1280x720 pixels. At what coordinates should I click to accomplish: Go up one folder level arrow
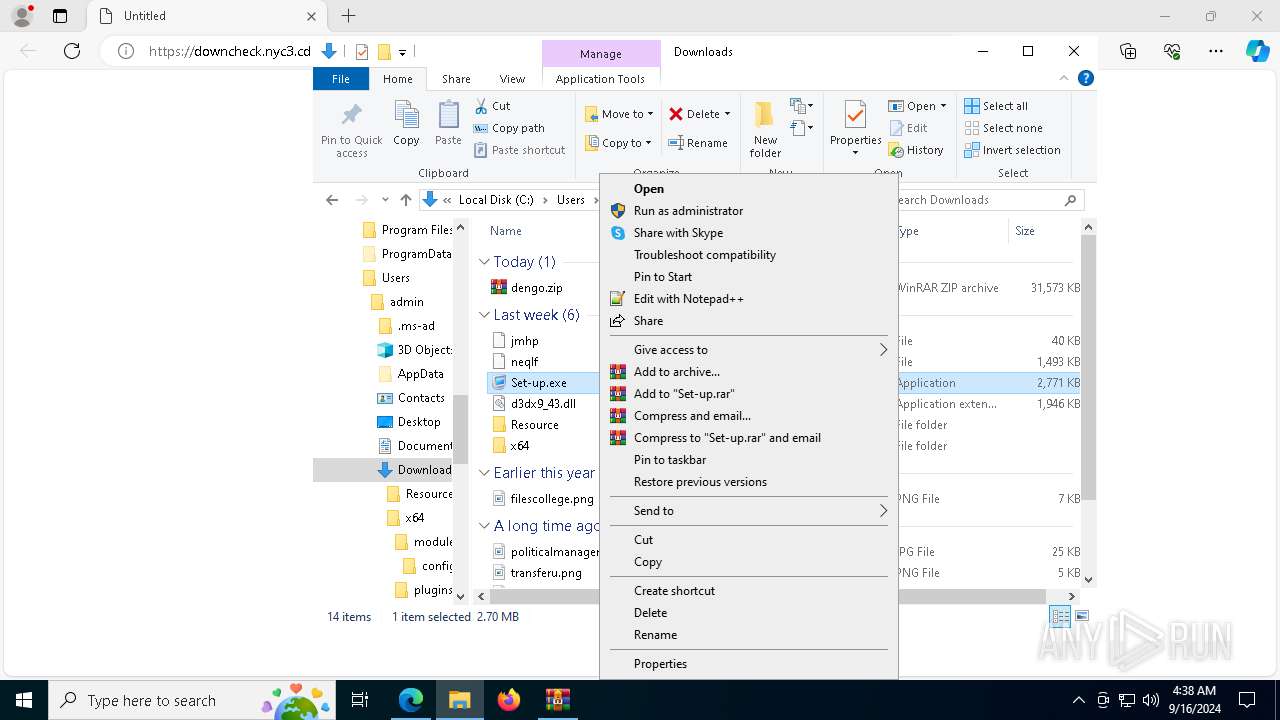point(405,200)
